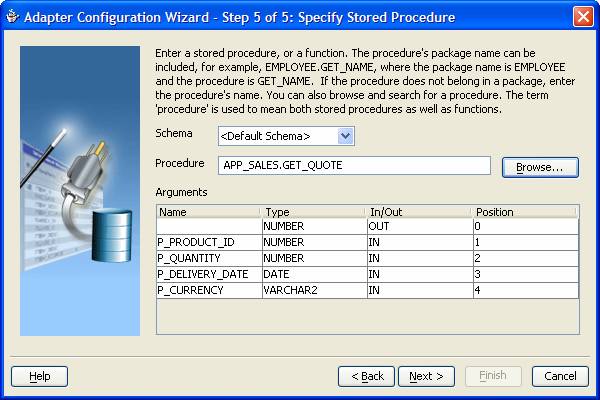Select the P_QUANTITY argument row
This screenshot has height=400, width=600.
click(208, 258)
